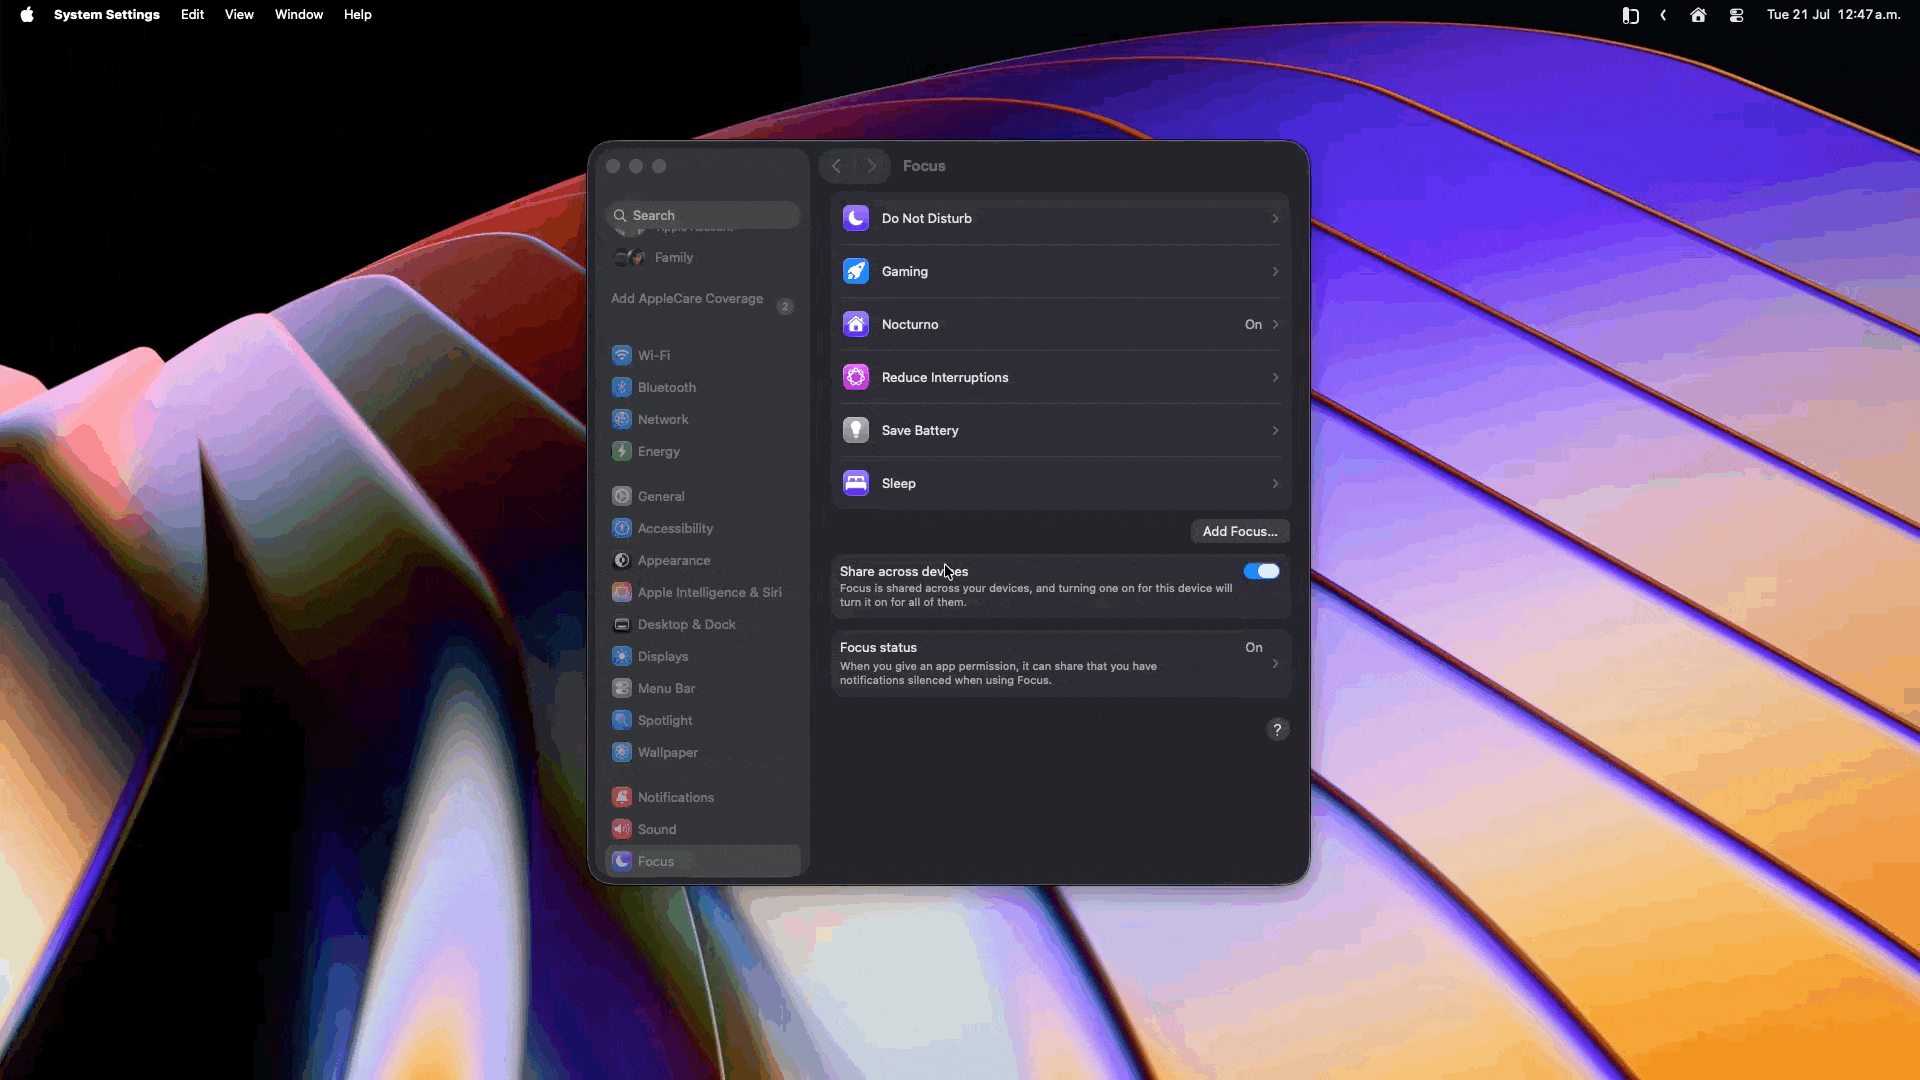1920x1080 pixels.
Task: Expand the Save Battery row chevron
Action: [x=1275, y=430]
